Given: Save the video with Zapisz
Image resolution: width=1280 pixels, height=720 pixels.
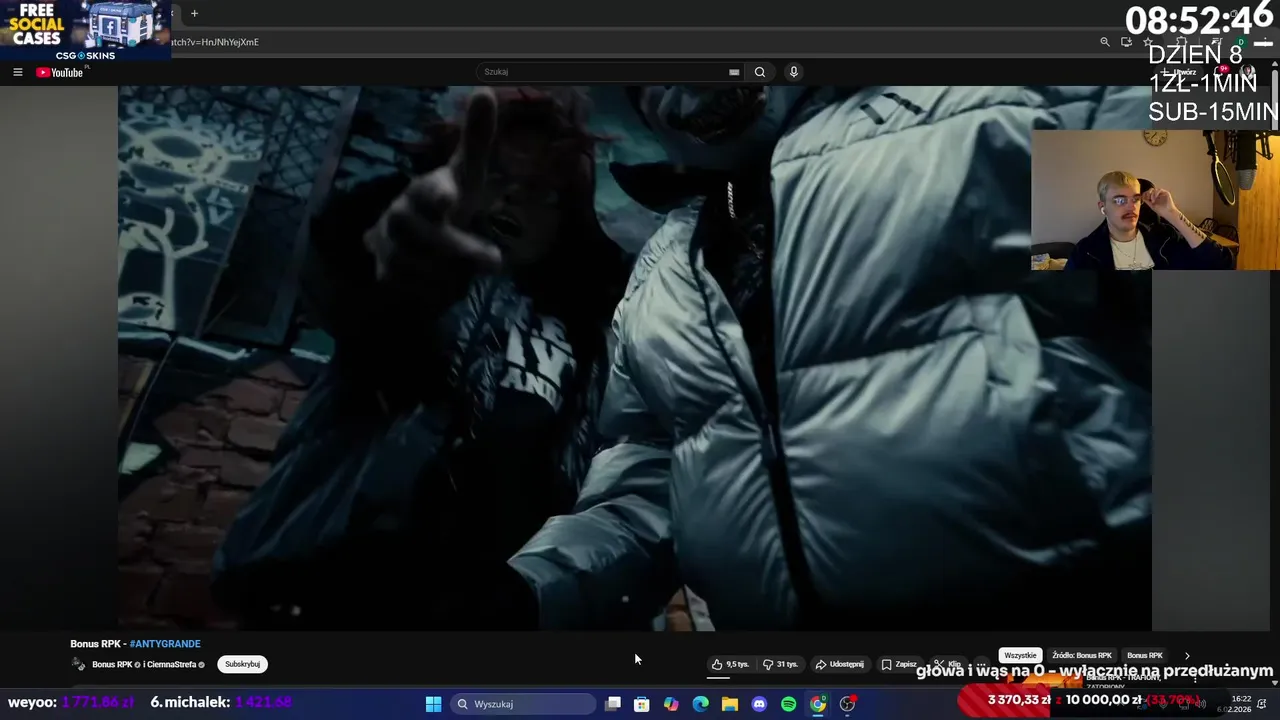Looking at the screenshot, I should [899, 664].
